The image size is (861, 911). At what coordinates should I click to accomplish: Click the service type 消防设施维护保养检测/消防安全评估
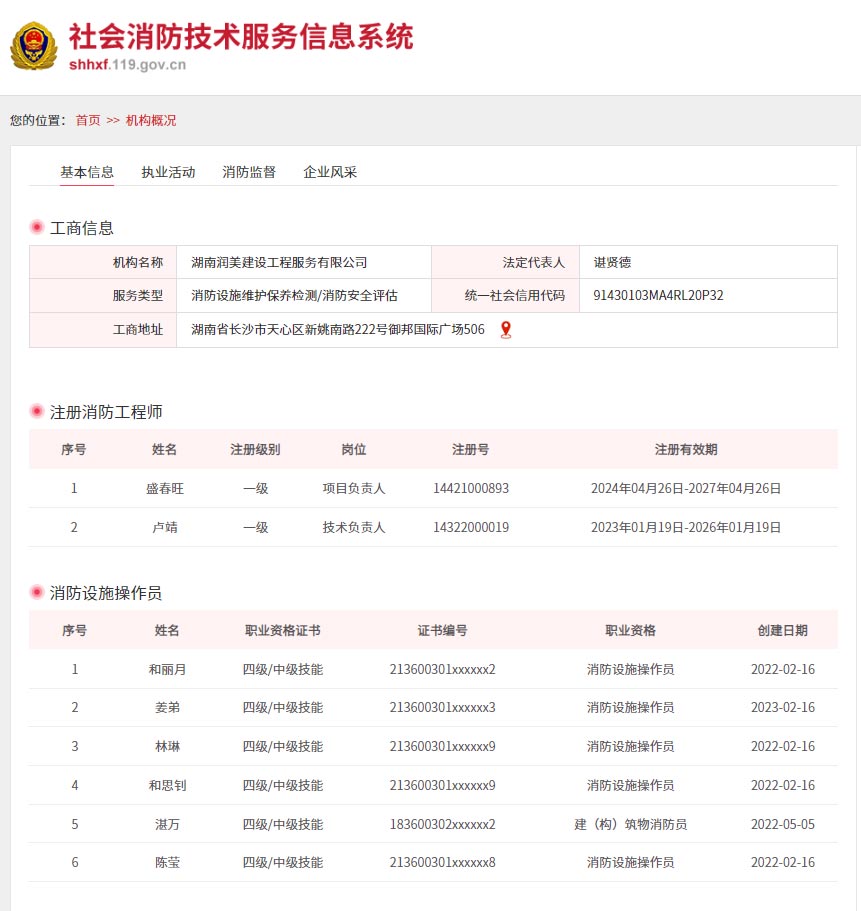(x=295, y=296)
